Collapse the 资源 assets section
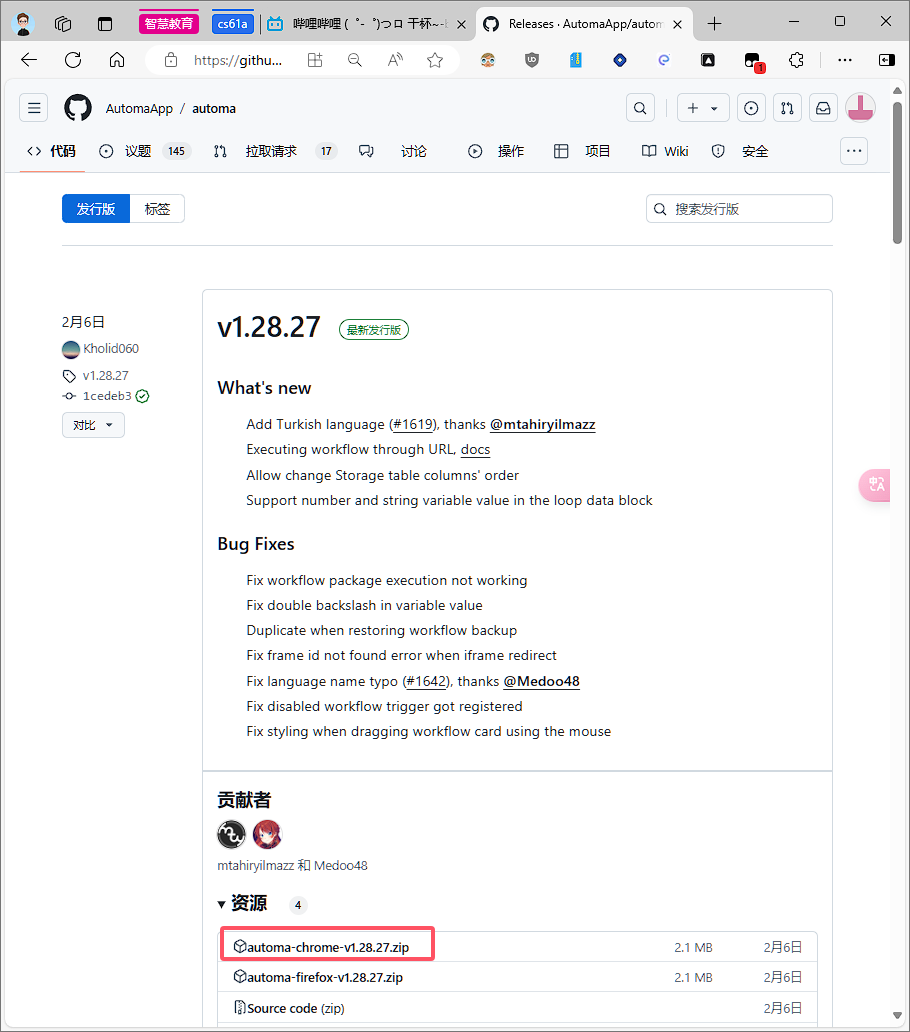The height and width of the screenshot is (1032, 910). (242, 904)
